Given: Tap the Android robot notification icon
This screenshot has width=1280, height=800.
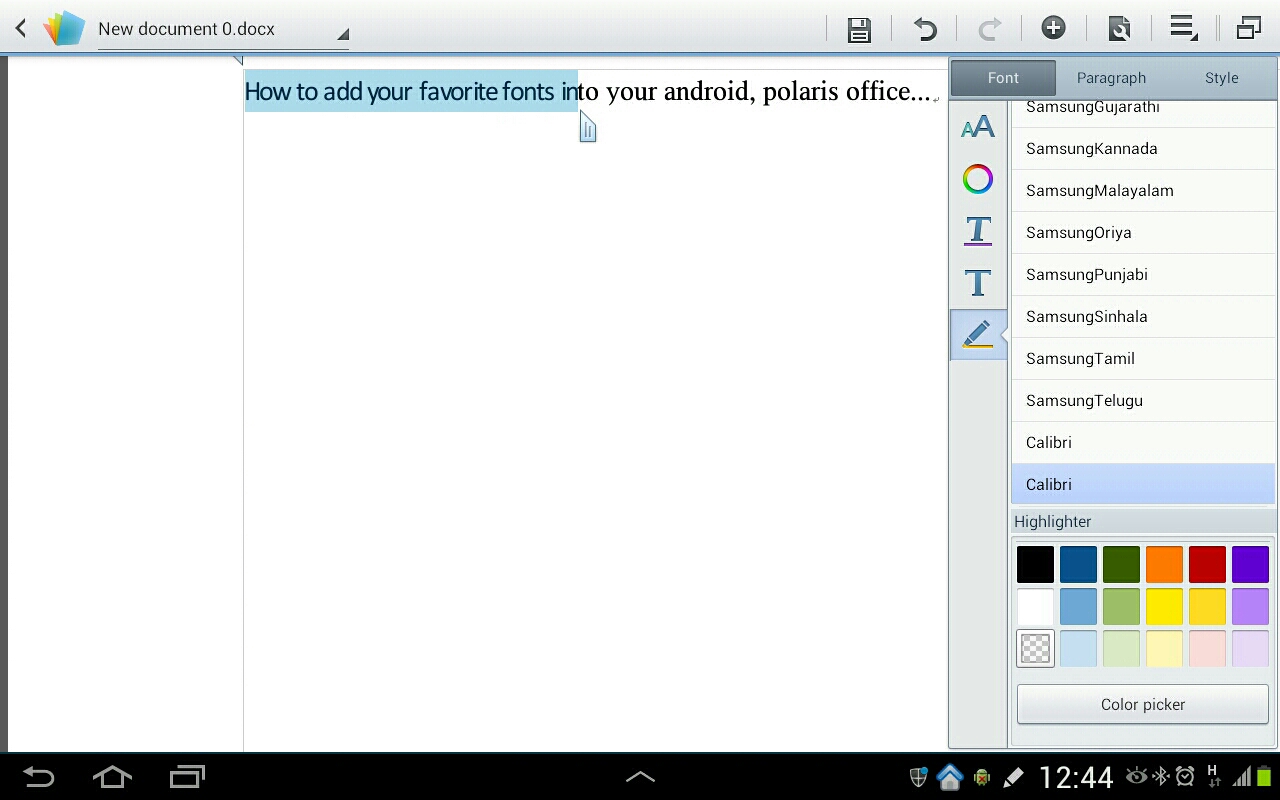Looking at the screenshot, I should click(982, 777).
